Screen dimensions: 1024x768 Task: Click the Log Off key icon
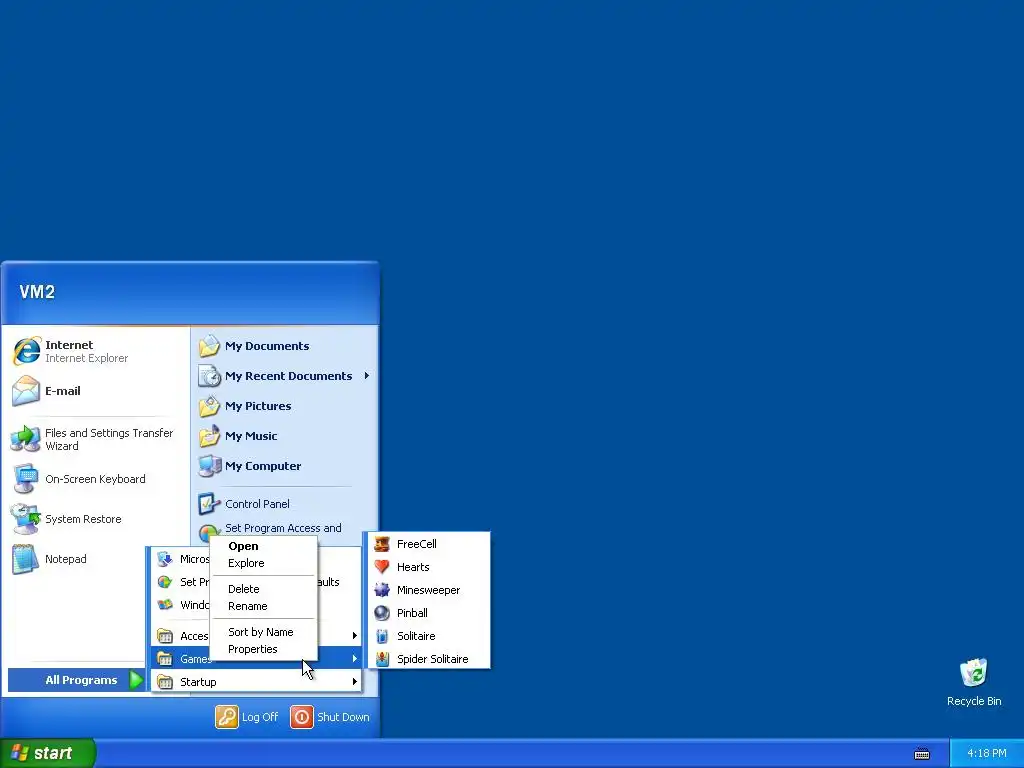point(227,716)
